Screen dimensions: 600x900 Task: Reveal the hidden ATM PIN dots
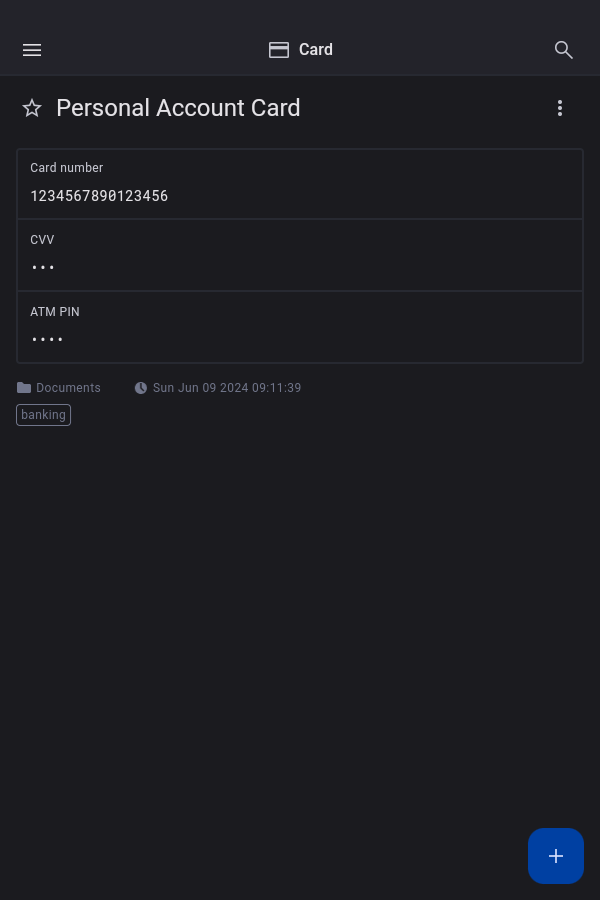[x=47, y=339]
